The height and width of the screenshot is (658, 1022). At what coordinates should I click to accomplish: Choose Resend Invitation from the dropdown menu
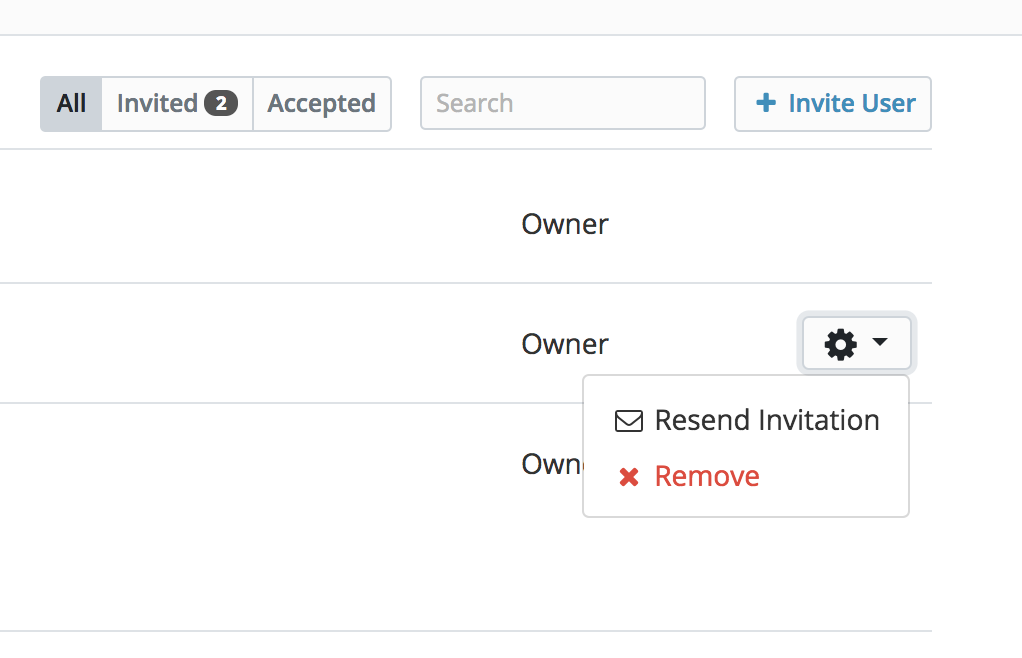pyautogui.click(x=746, y=420)
